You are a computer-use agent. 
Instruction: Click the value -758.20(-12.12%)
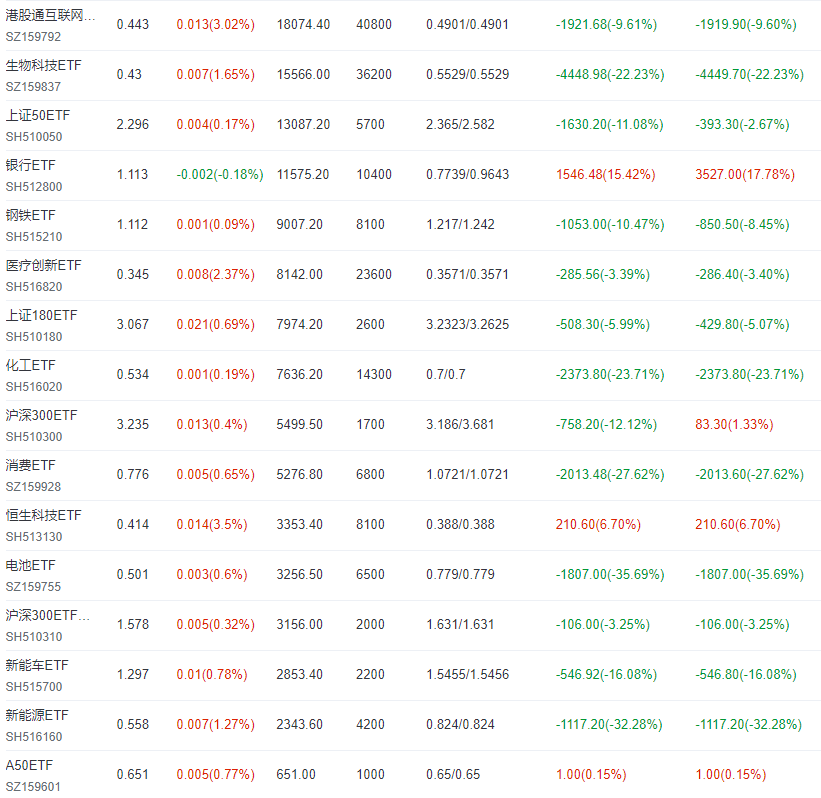pos(606,425)
